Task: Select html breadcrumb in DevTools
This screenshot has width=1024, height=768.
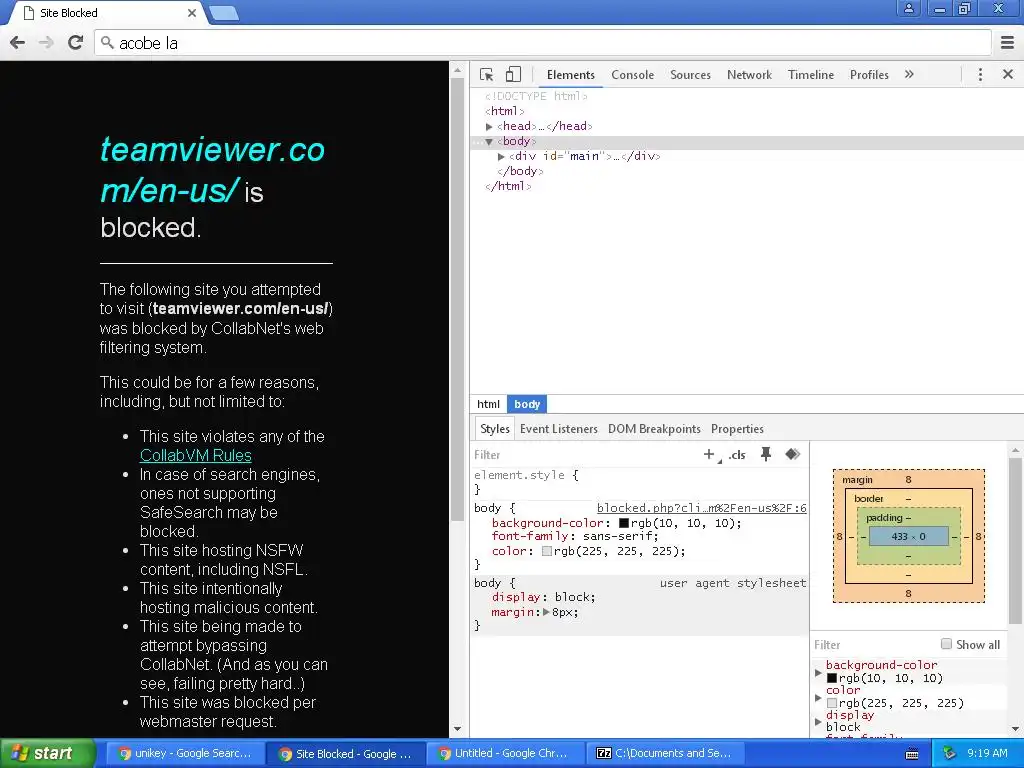Action: click(x=488, y=404)
